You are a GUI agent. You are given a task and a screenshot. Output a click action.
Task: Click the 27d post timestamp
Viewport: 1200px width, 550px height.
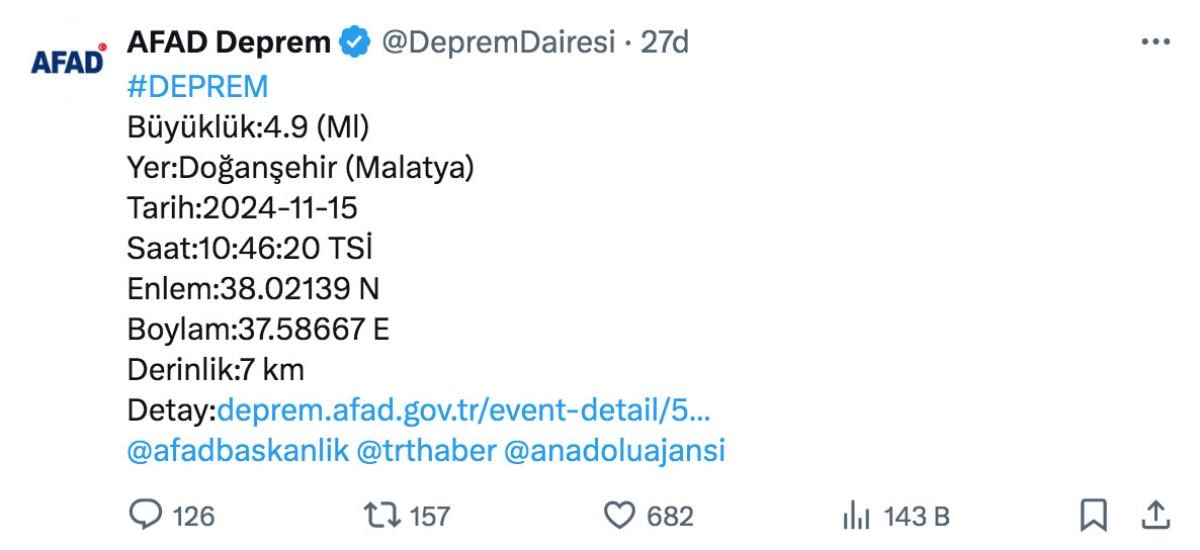coord(664,42)
